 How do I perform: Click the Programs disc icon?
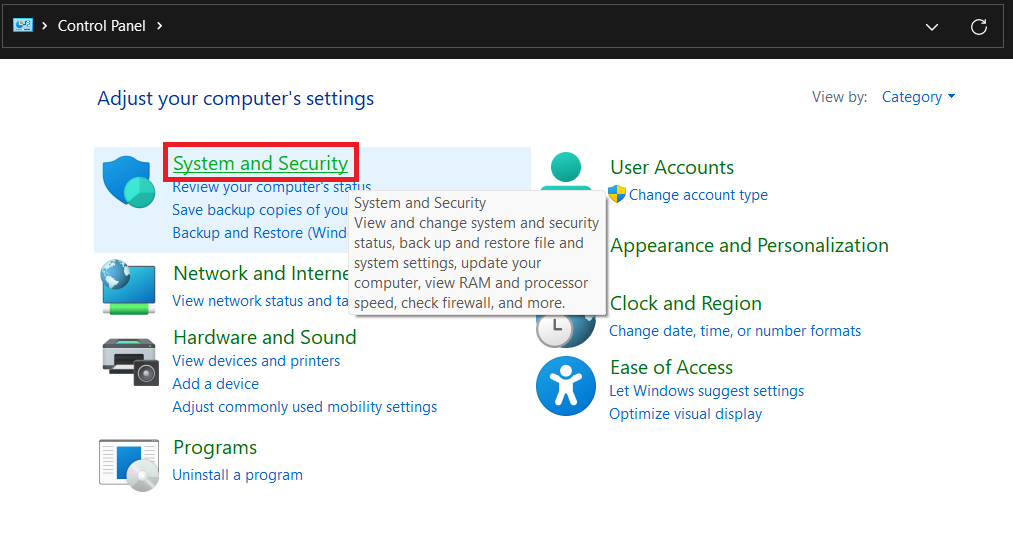(x=129, y=465)
